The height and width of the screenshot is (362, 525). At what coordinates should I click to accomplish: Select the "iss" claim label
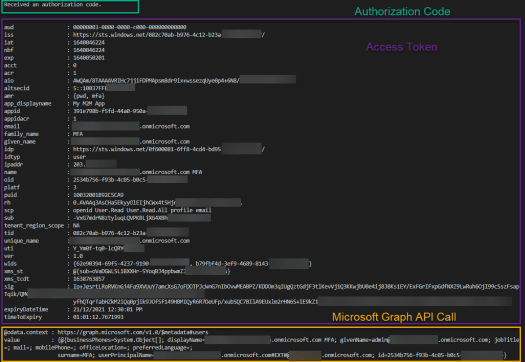(9, 35)
